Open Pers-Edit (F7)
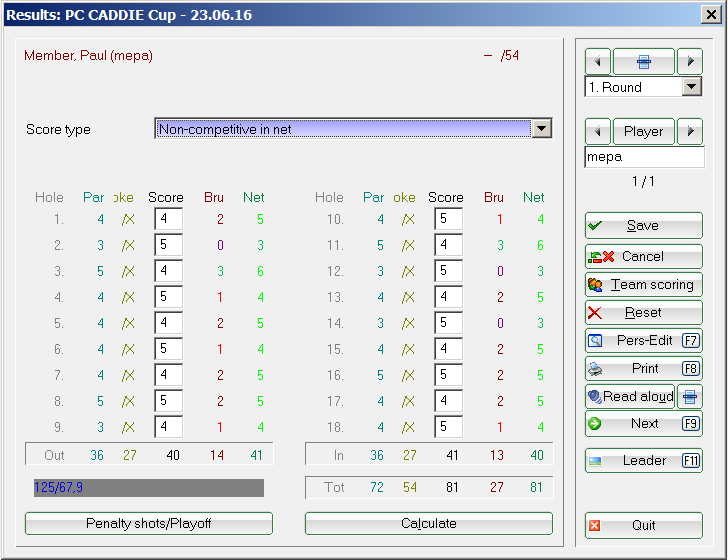The width and height of the screenshot is (728, 560). point(644,341)
